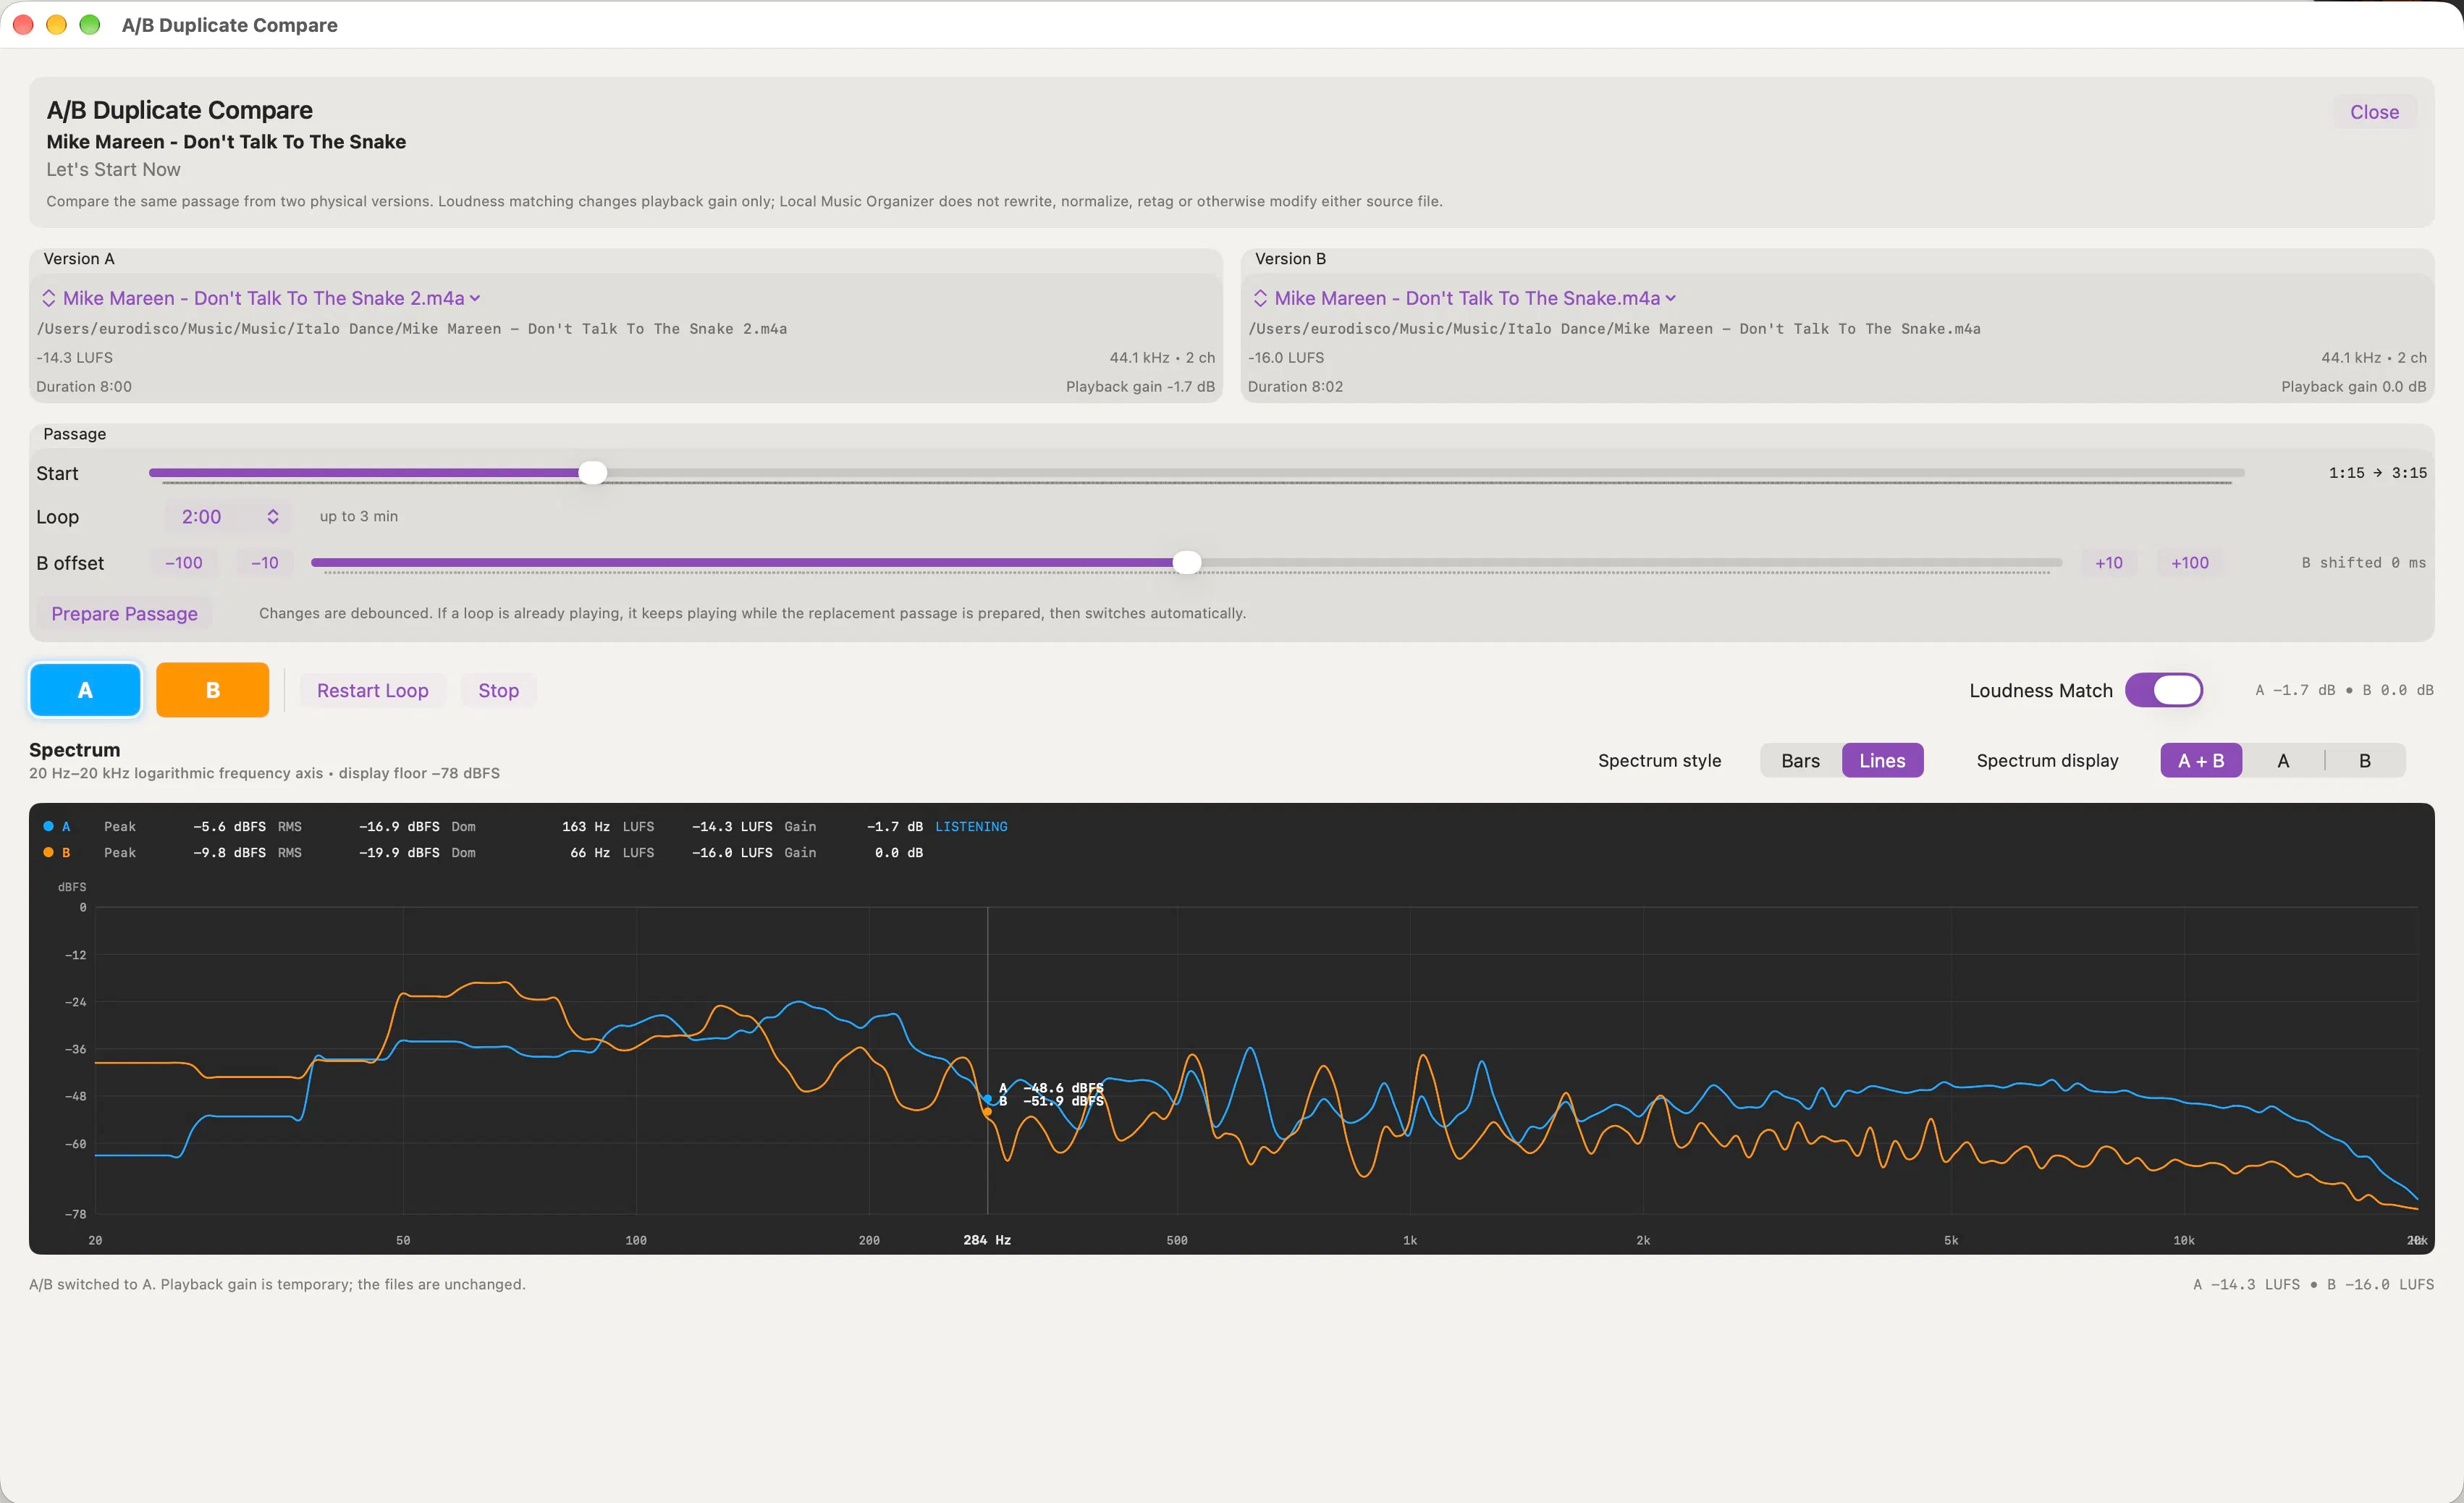The height and width of the screenshot is (1503, 2464).
Task: Click the B offset slider thumb
Action: (1186, 563)
